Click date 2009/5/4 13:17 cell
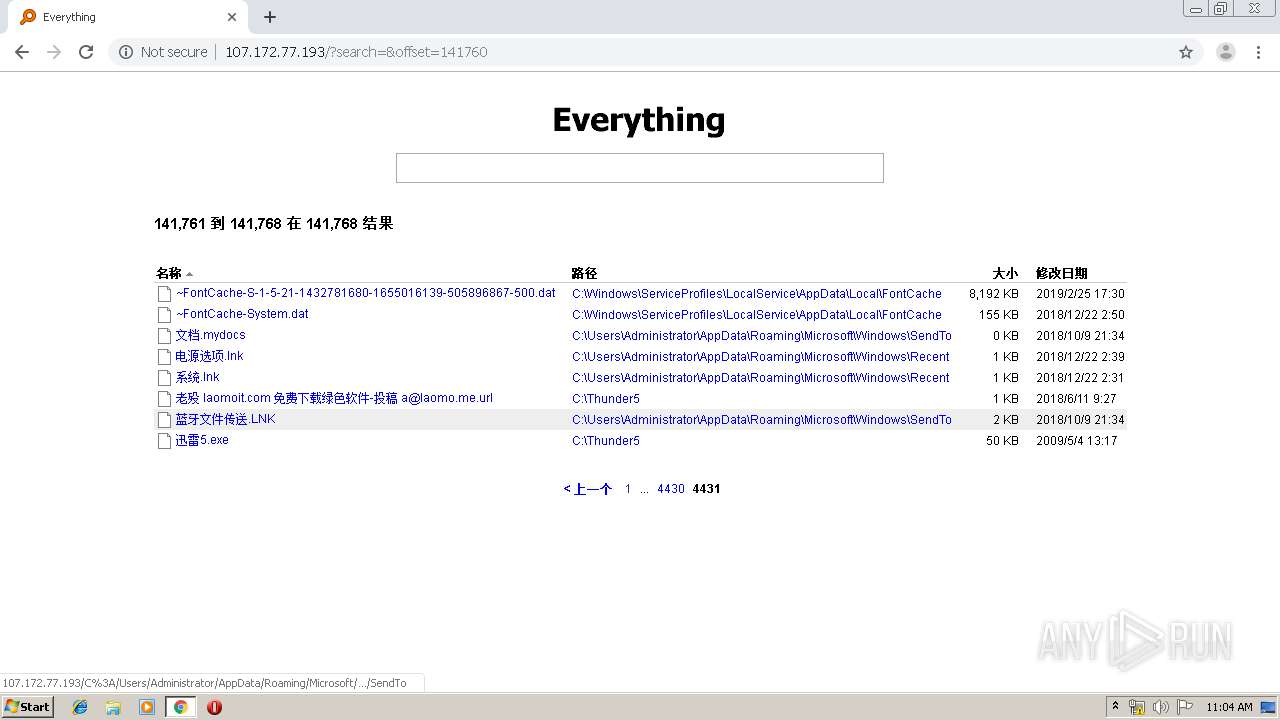This screenshot has width=1280, height=720. click(1077, 441)
